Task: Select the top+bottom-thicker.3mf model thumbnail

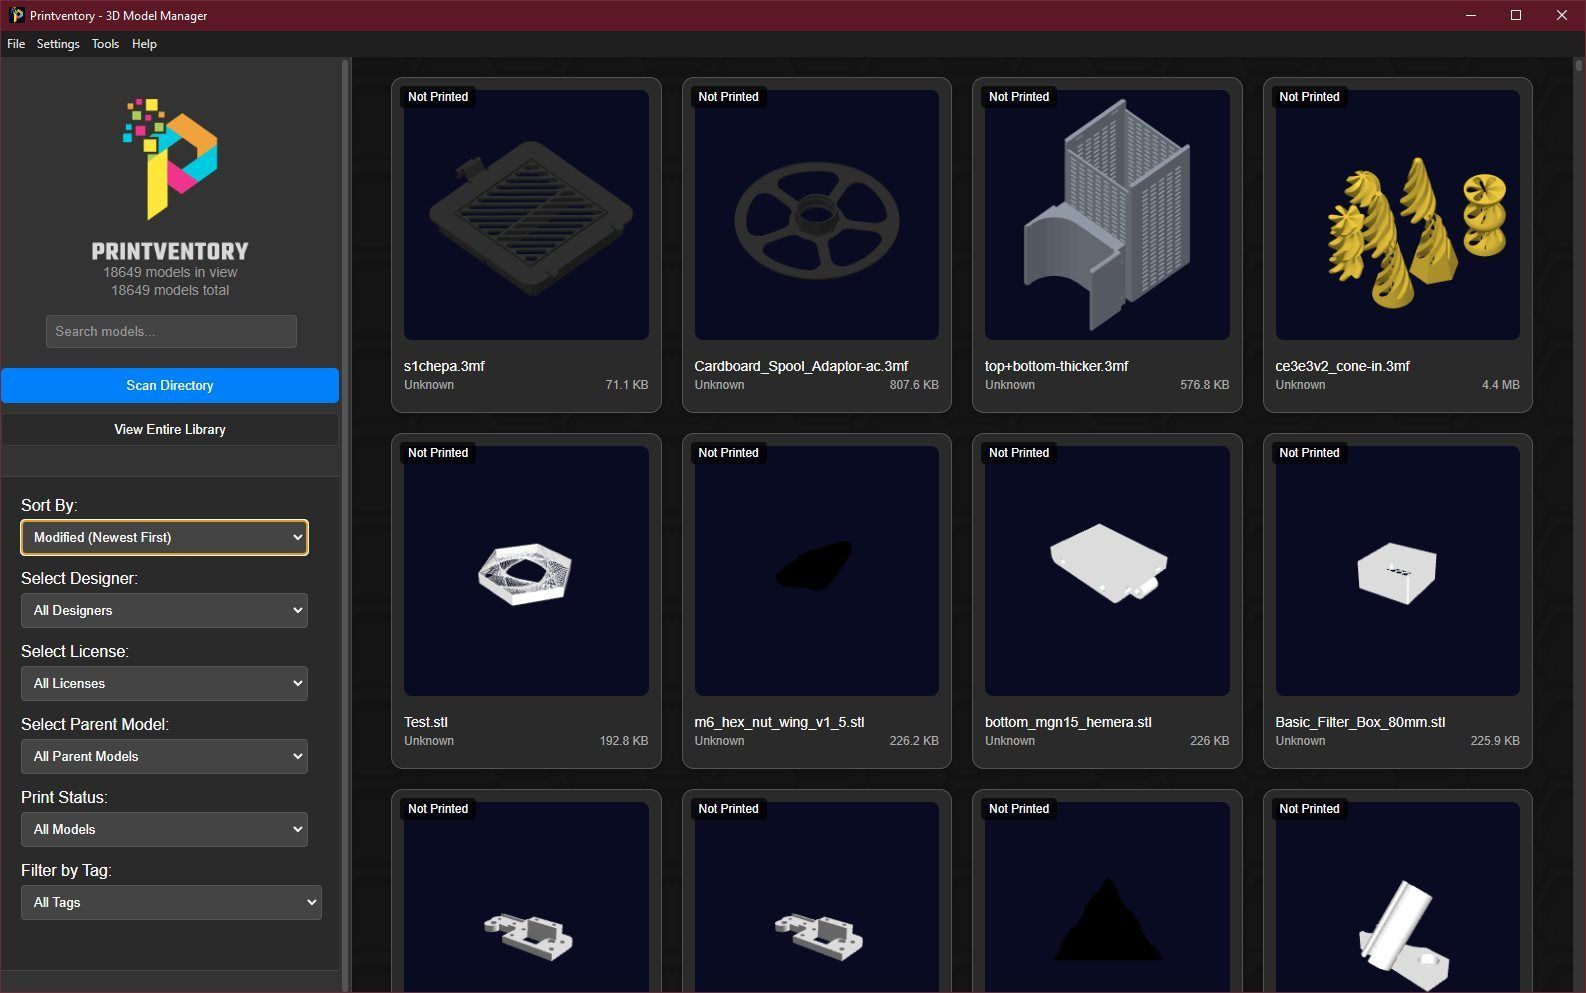Action: (x=1107, y=215)
